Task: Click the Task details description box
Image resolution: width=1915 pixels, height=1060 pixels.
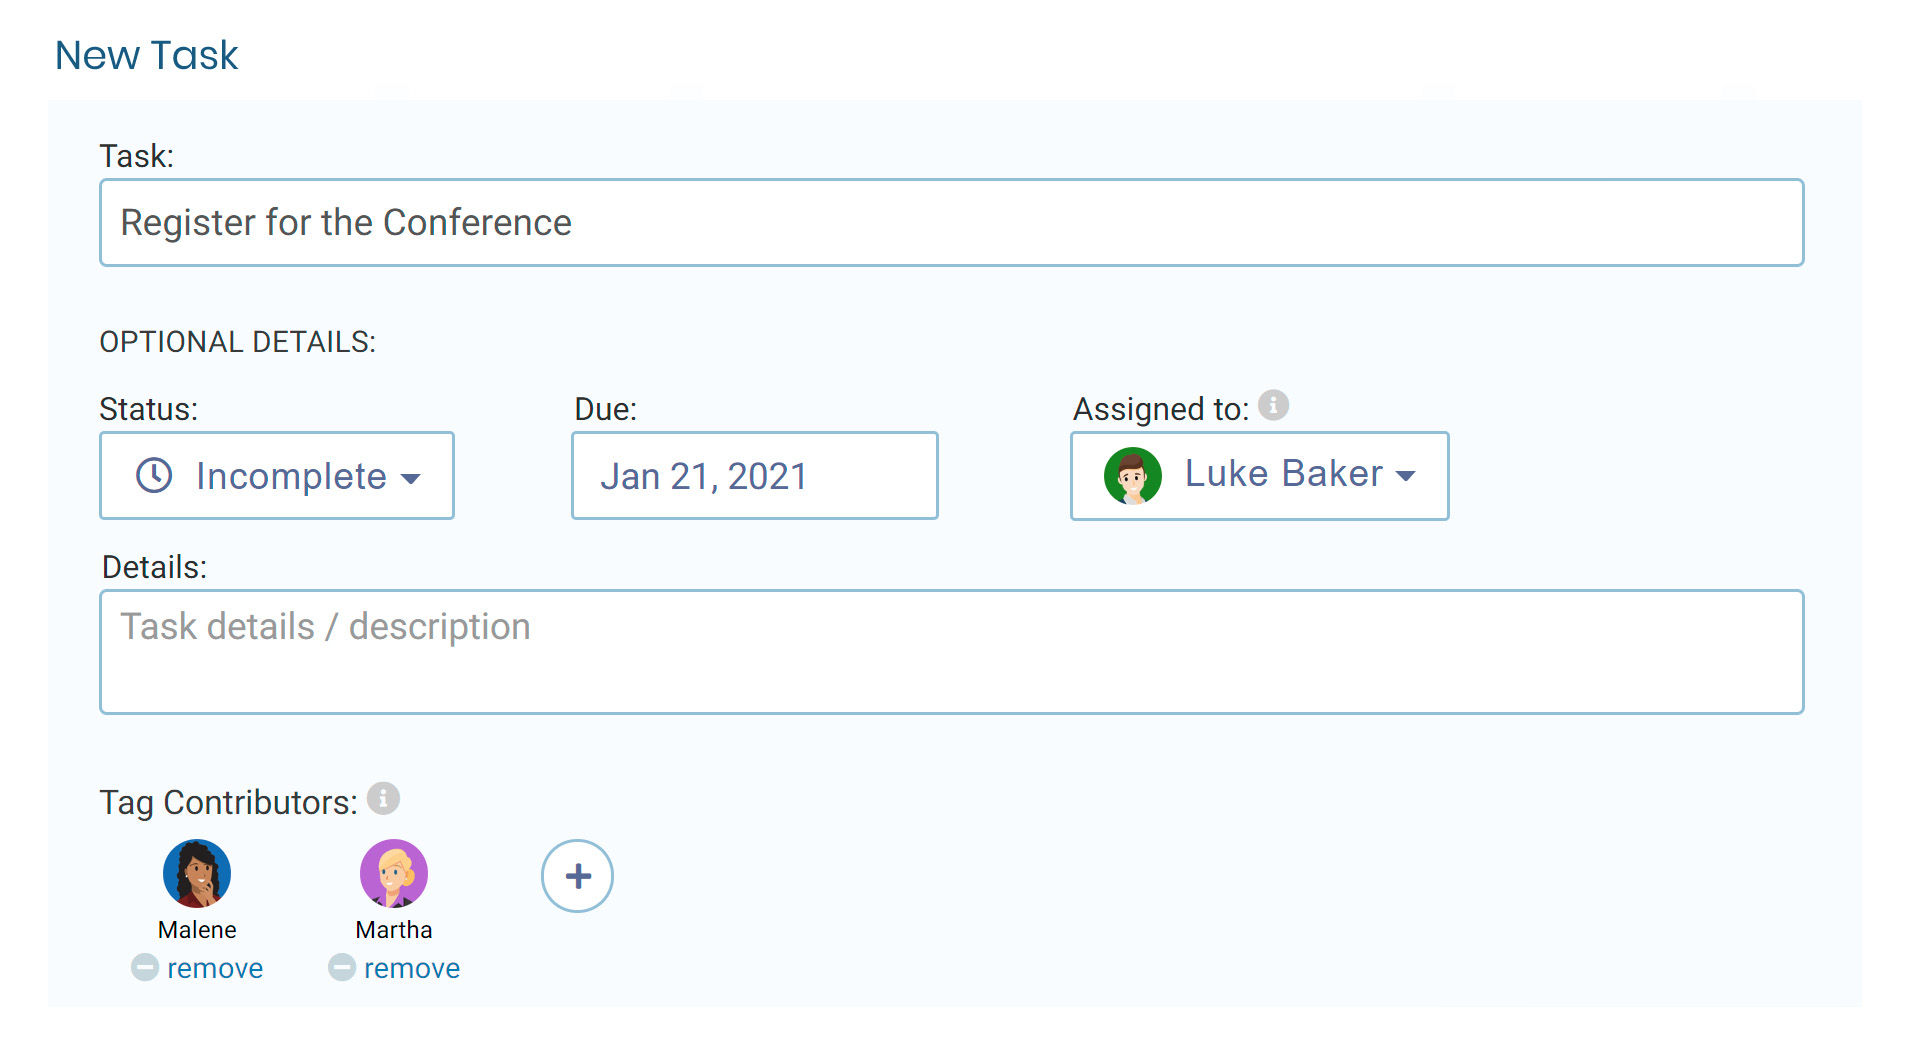Action: [x=951, y=652]
